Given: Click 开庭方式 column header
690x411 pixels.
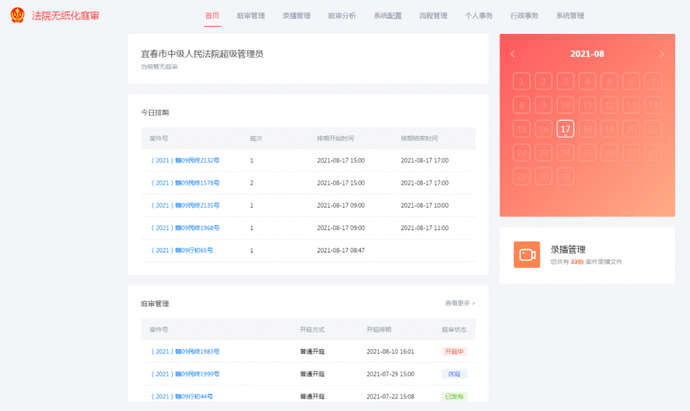Looking at the screenshot, I should click(312, 330).
